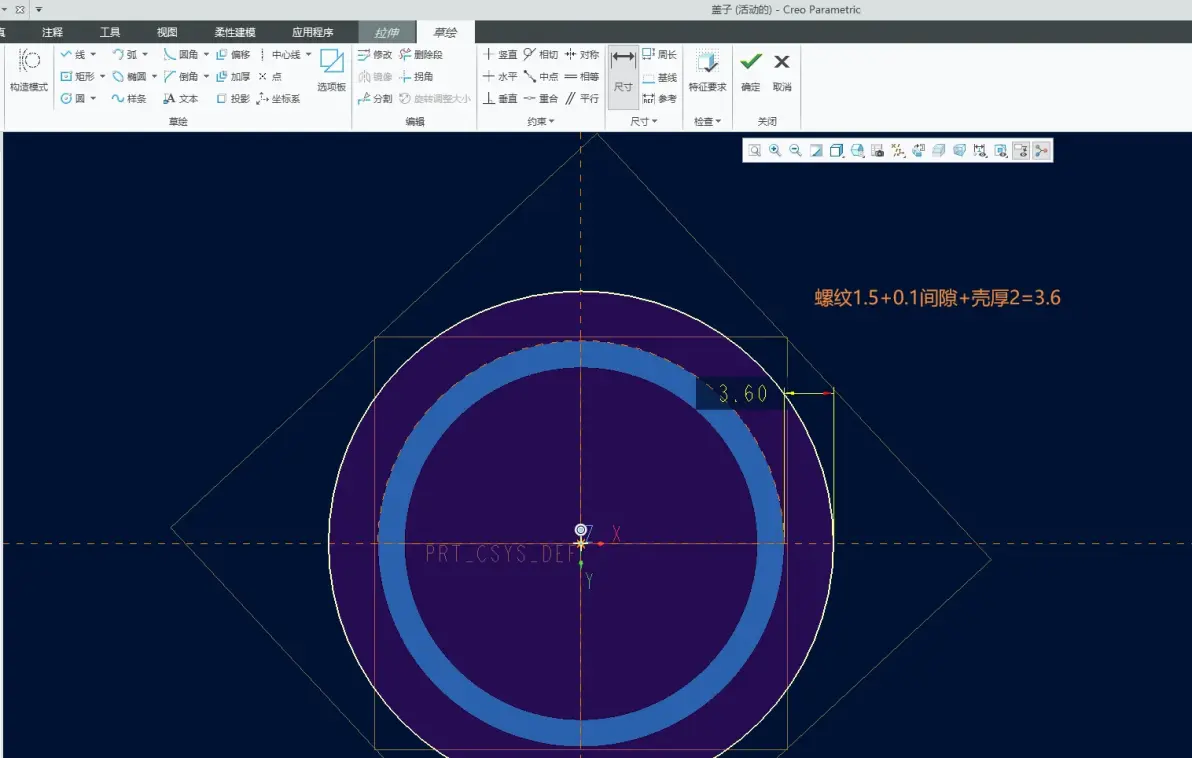Expand the 检查 inspect group dropdown

(707, 121)
